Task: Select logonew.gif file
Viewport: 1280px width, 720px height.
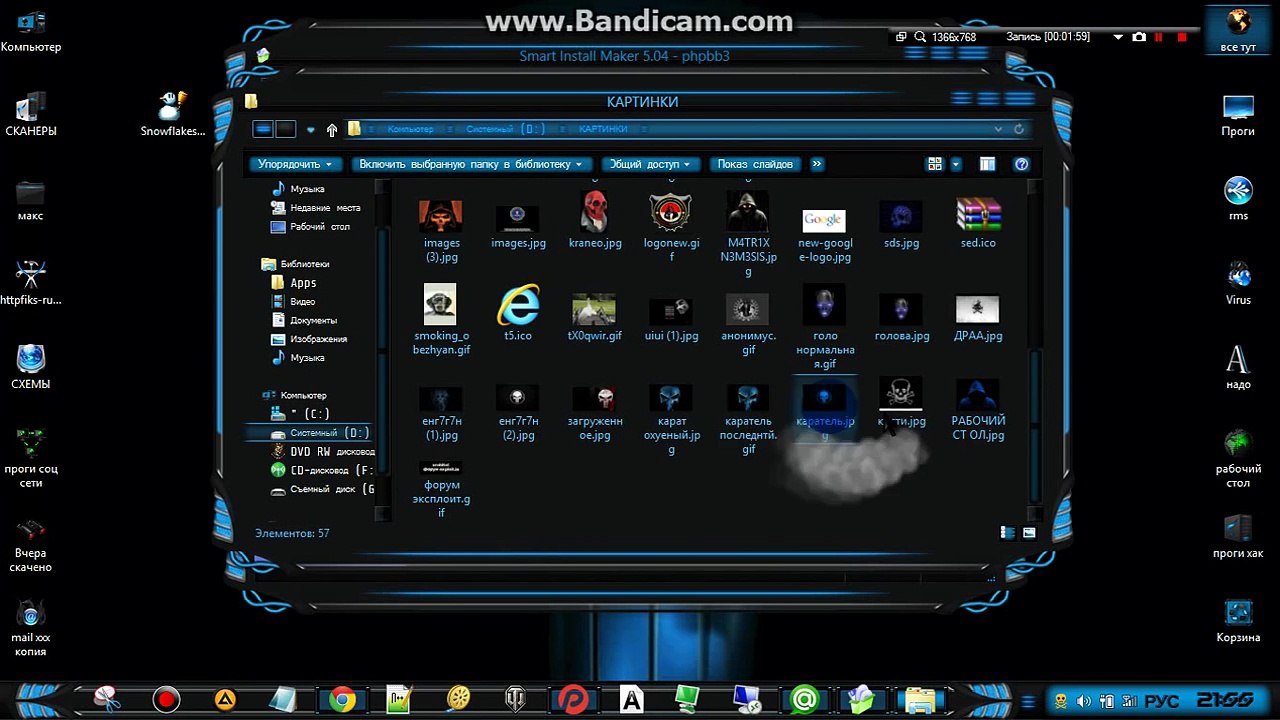Action: click(671, 227)
